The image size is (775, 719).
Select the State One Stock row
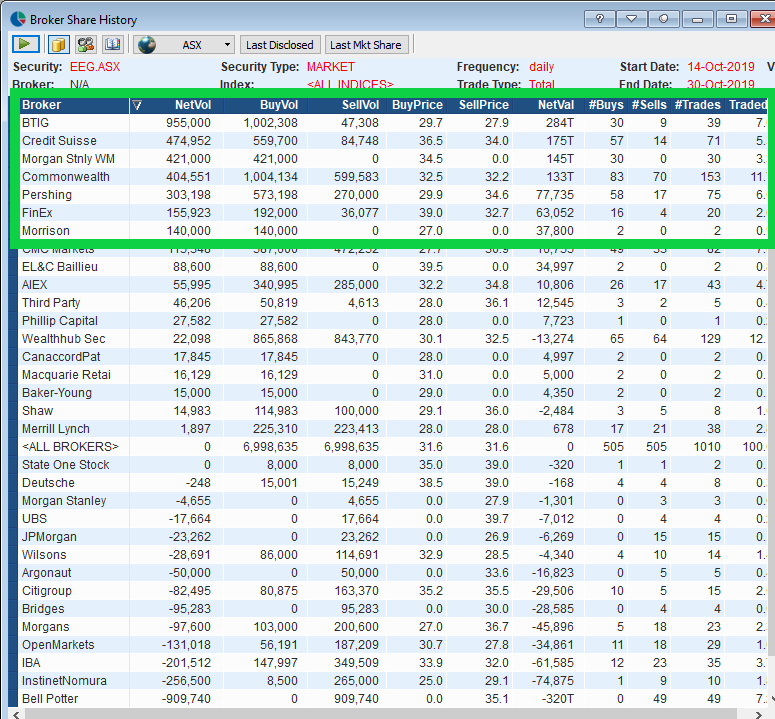click(393, 465)
